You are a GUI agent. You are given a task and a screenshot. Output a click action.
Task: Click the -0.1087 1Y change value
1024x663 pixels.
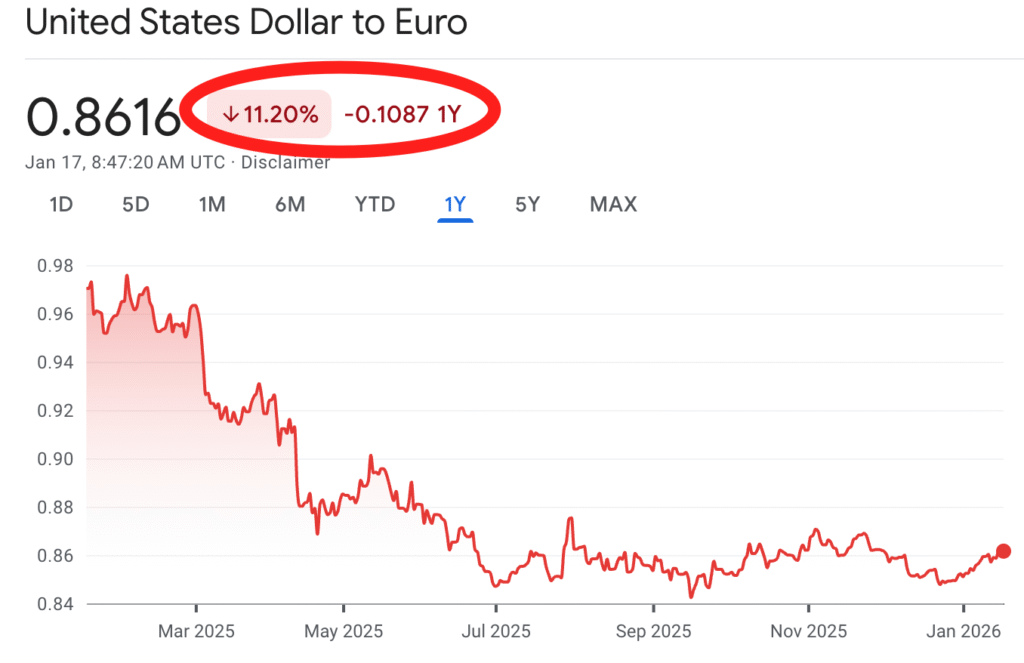[x=402, y=115]
